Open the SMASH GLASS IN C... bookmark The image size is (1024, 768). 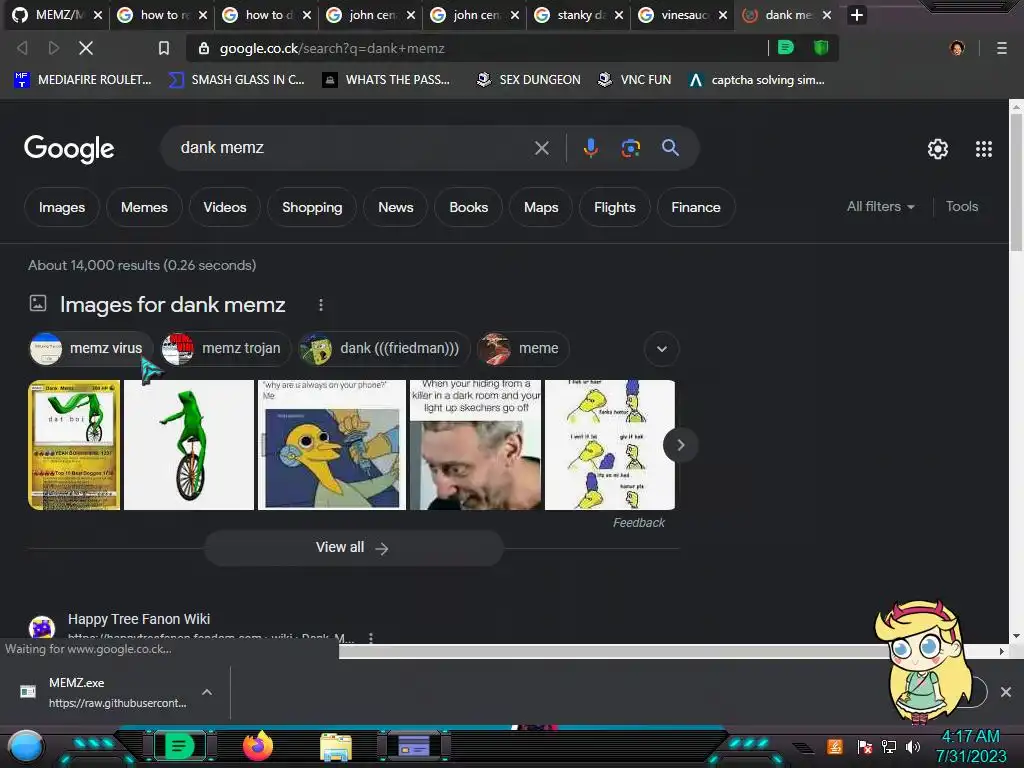236,80
